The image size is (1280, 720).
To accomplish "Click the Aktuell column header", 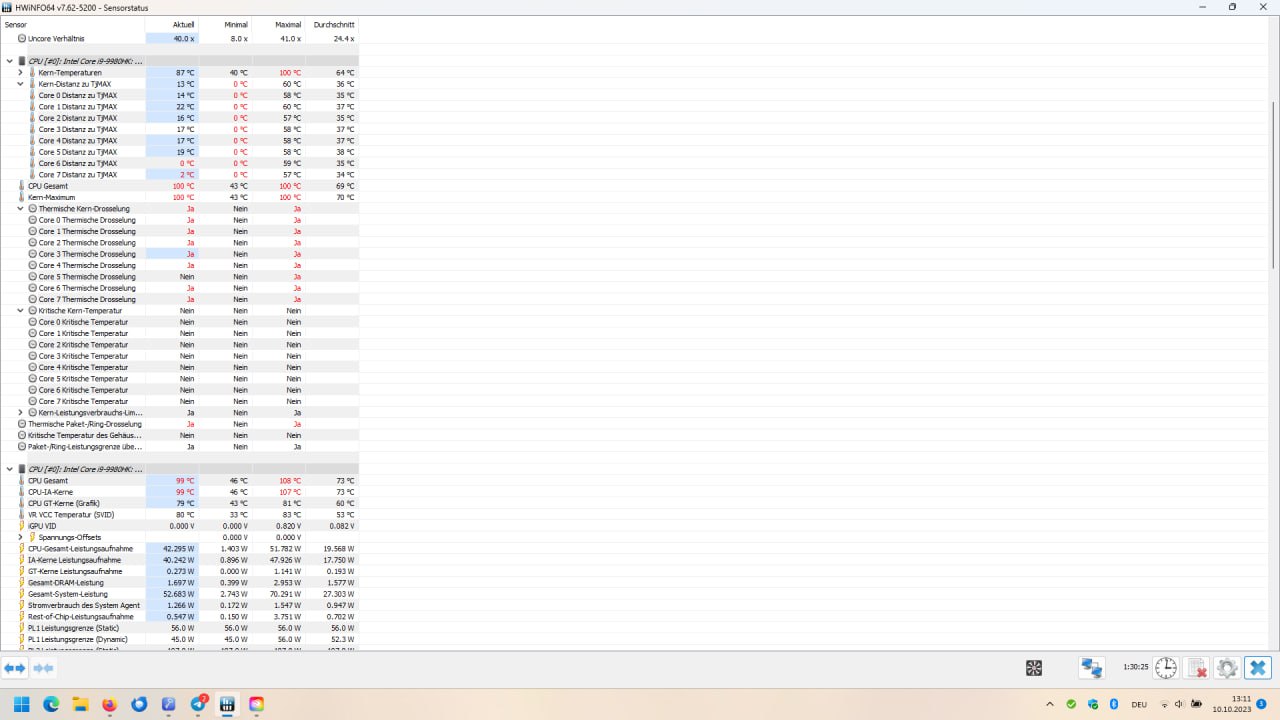I will (x=172, y=24).
